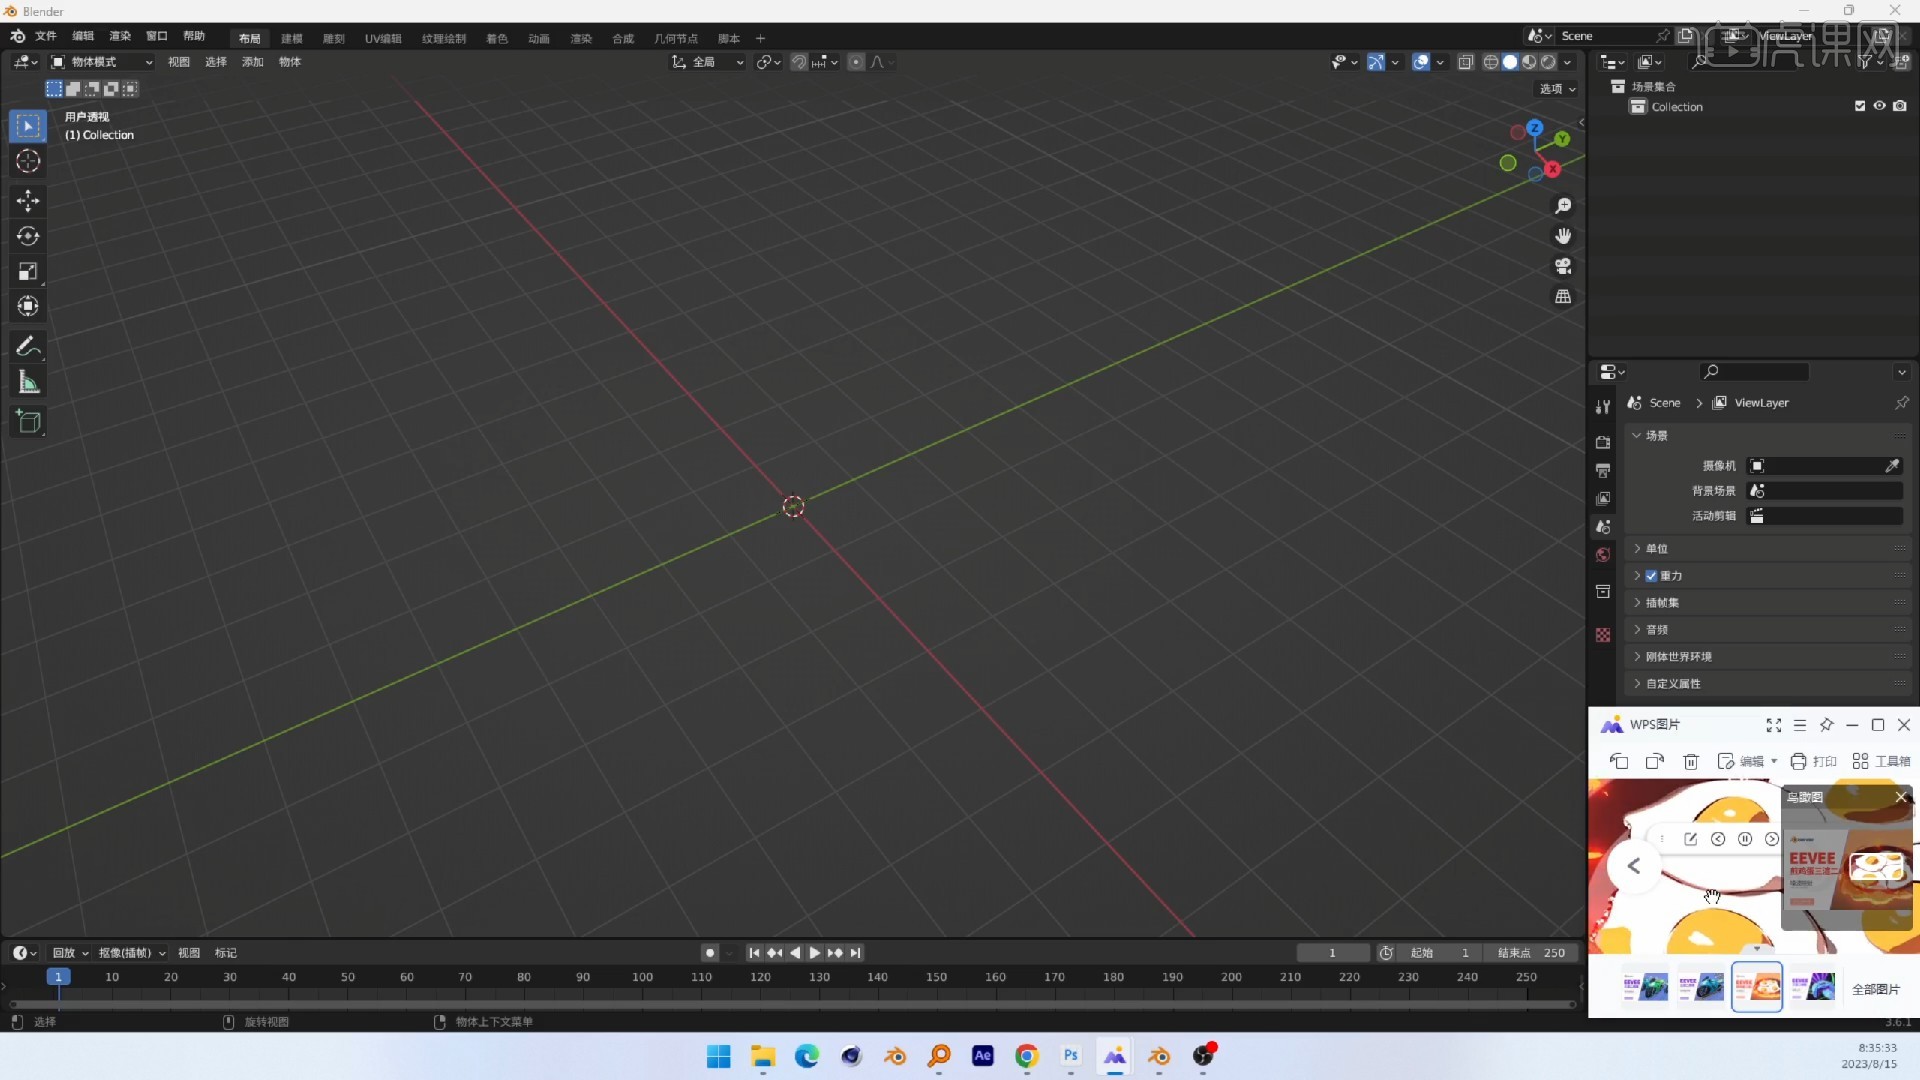The image size is (1920, 1080).
Task: Open the View Layer properties tab
Action: click(x=1603, y=498)
